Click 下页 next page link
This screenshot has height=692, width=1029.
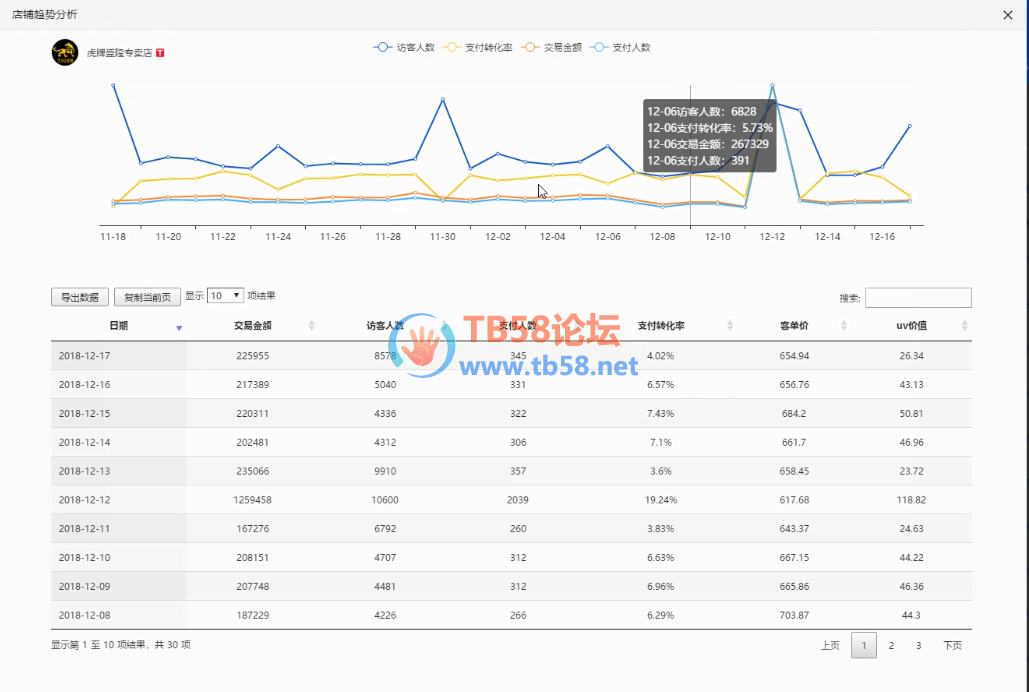952,646
